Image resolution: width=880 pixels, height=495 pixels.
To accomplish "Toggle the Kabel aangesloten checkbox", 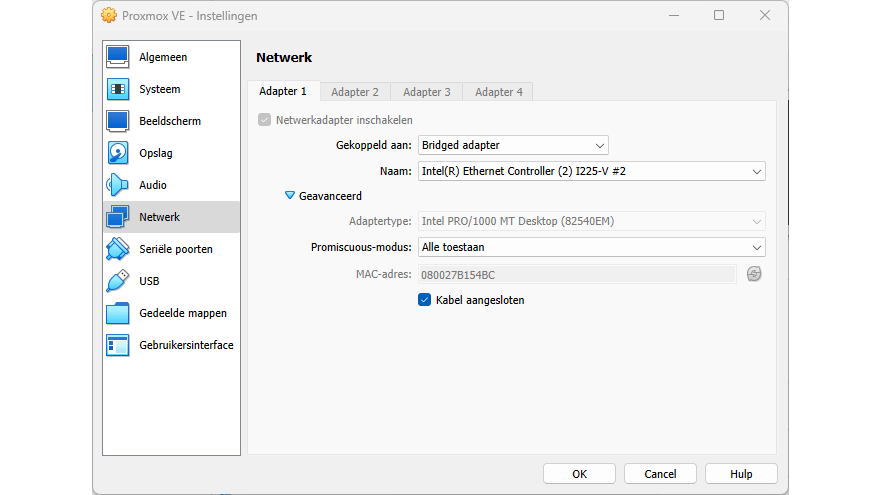I will coord(425,300).
